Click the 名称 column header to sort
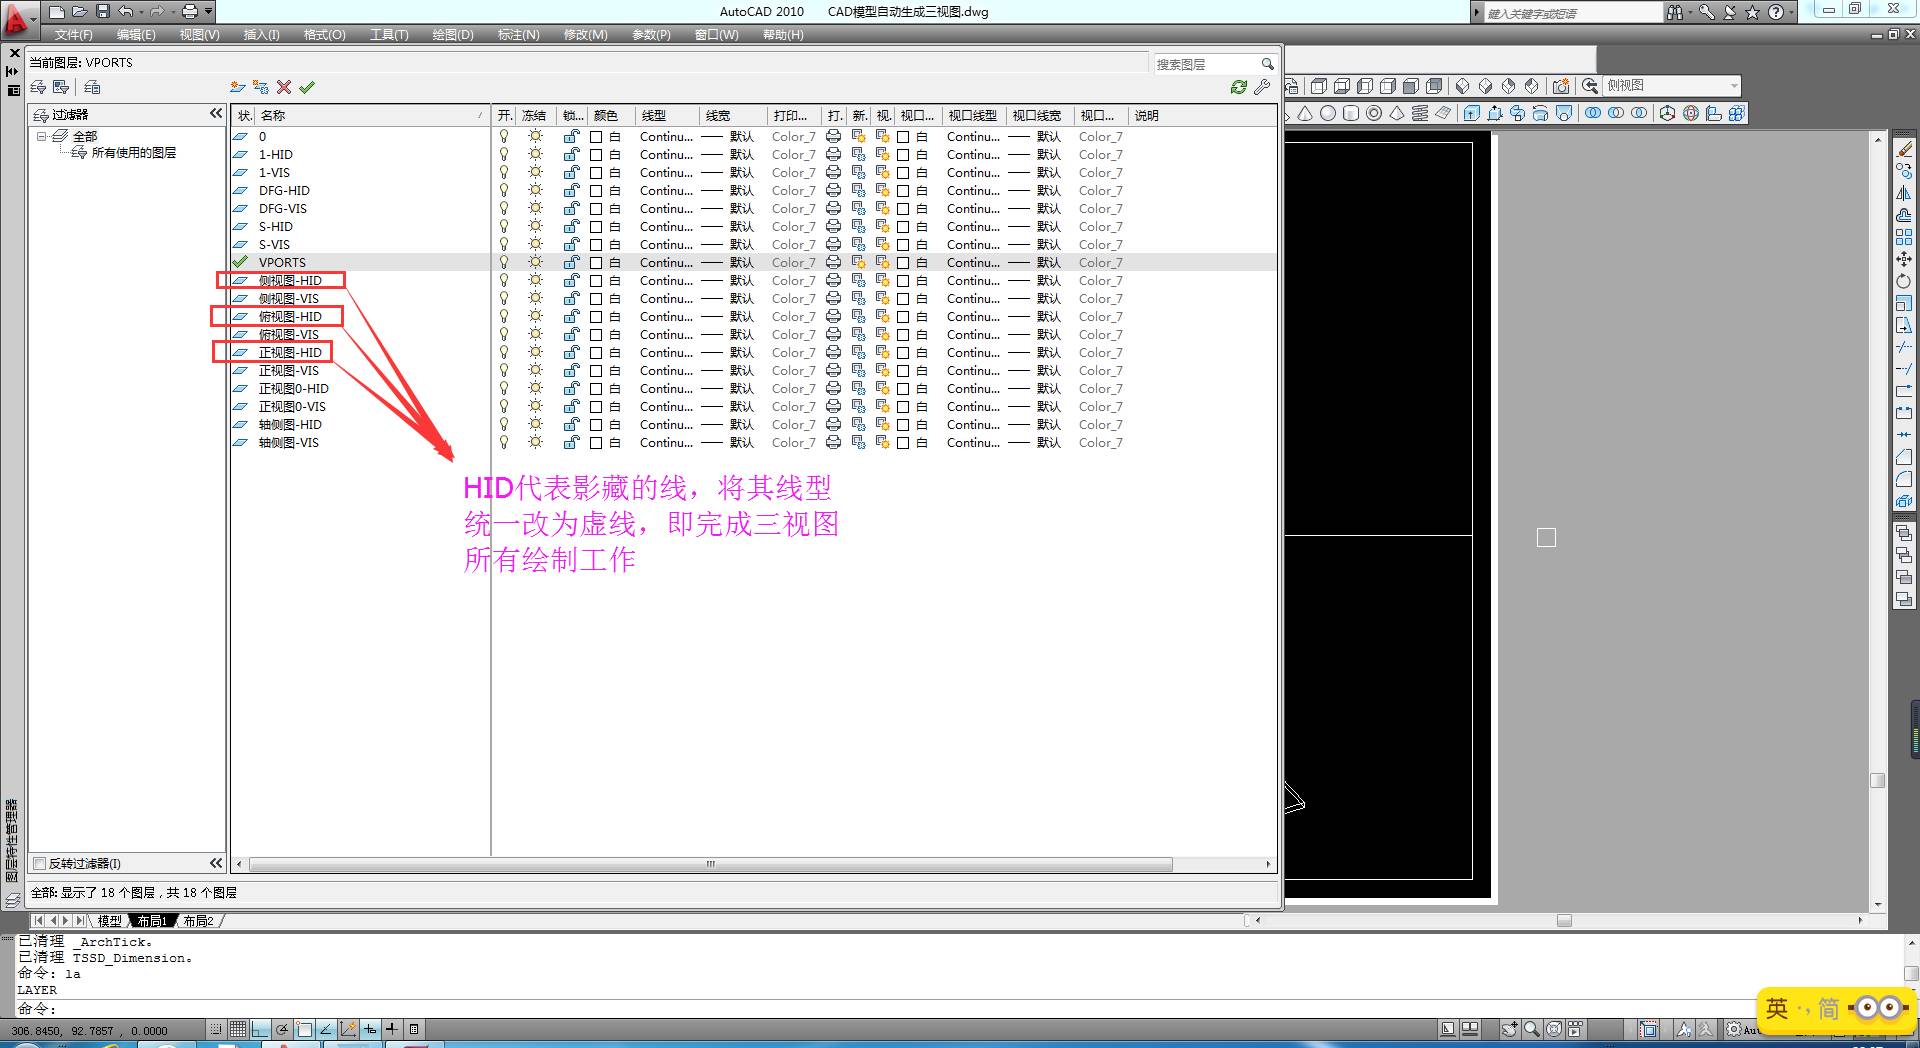The height and width of the screenshot is (1048, 1920). point(372,116)
